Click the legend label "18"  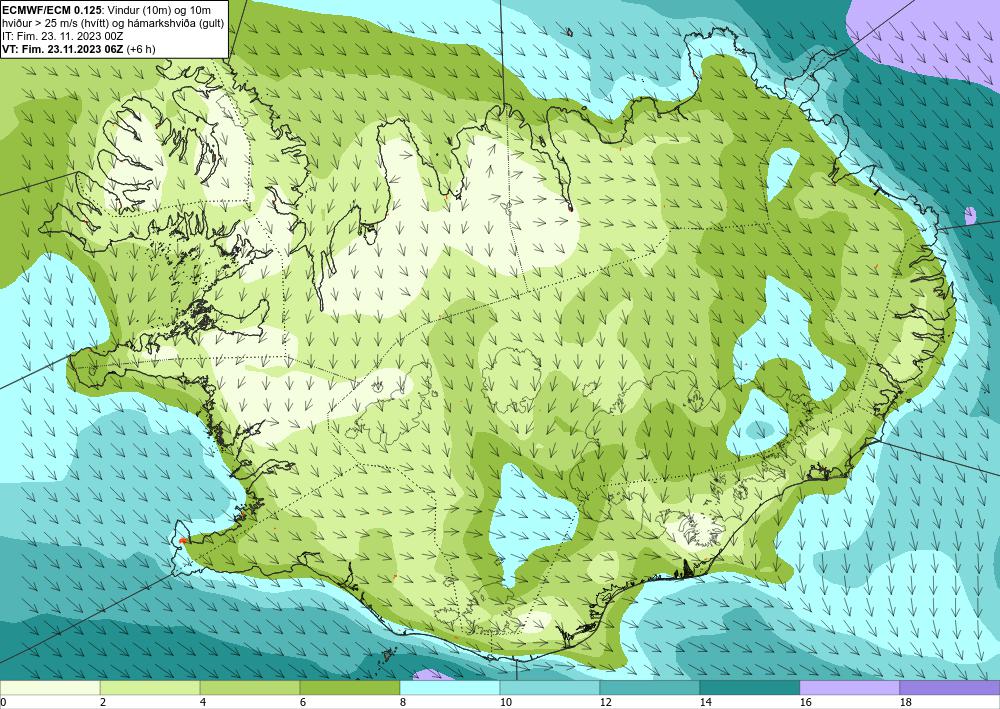(x=906, y=702)
